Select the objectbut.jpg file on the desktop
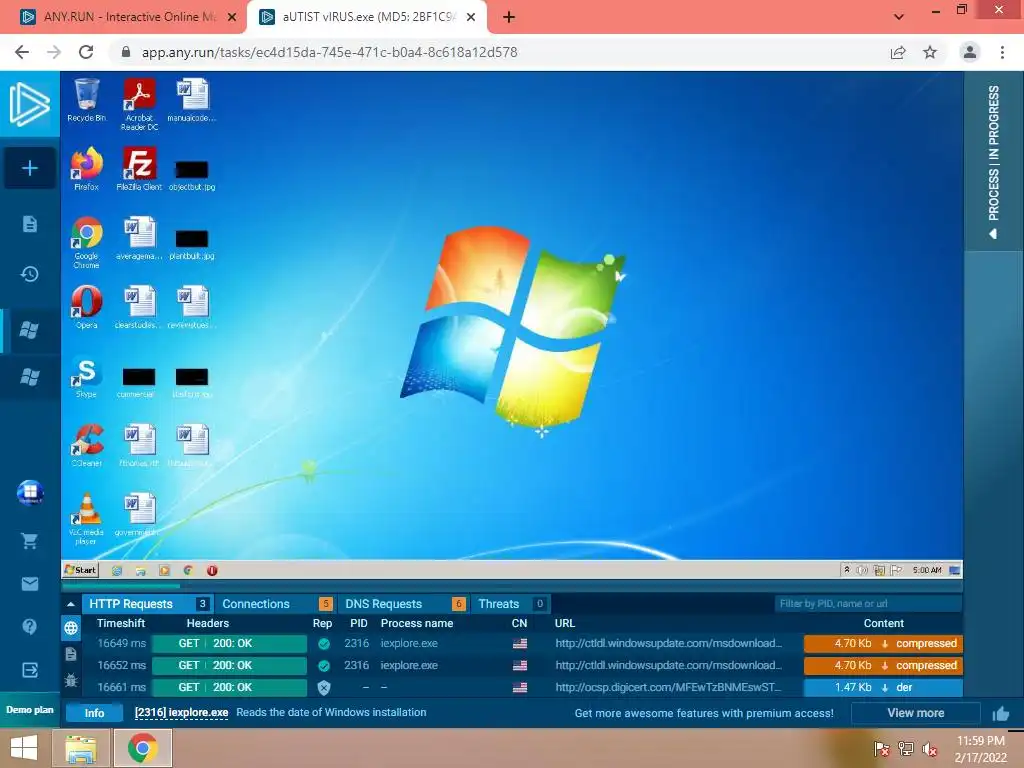The height and width of the screenshot is (768, 1024). [192, 175]
